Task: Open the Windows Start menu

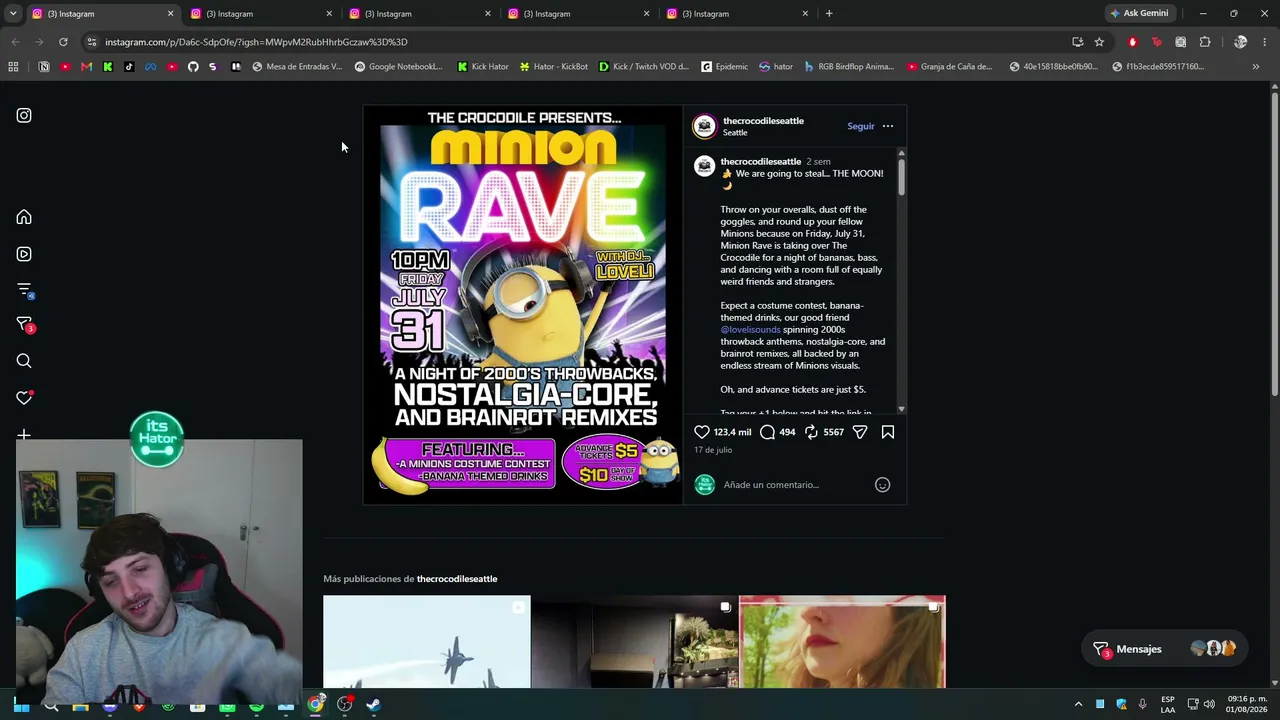Action: click(x=21, y=705)
